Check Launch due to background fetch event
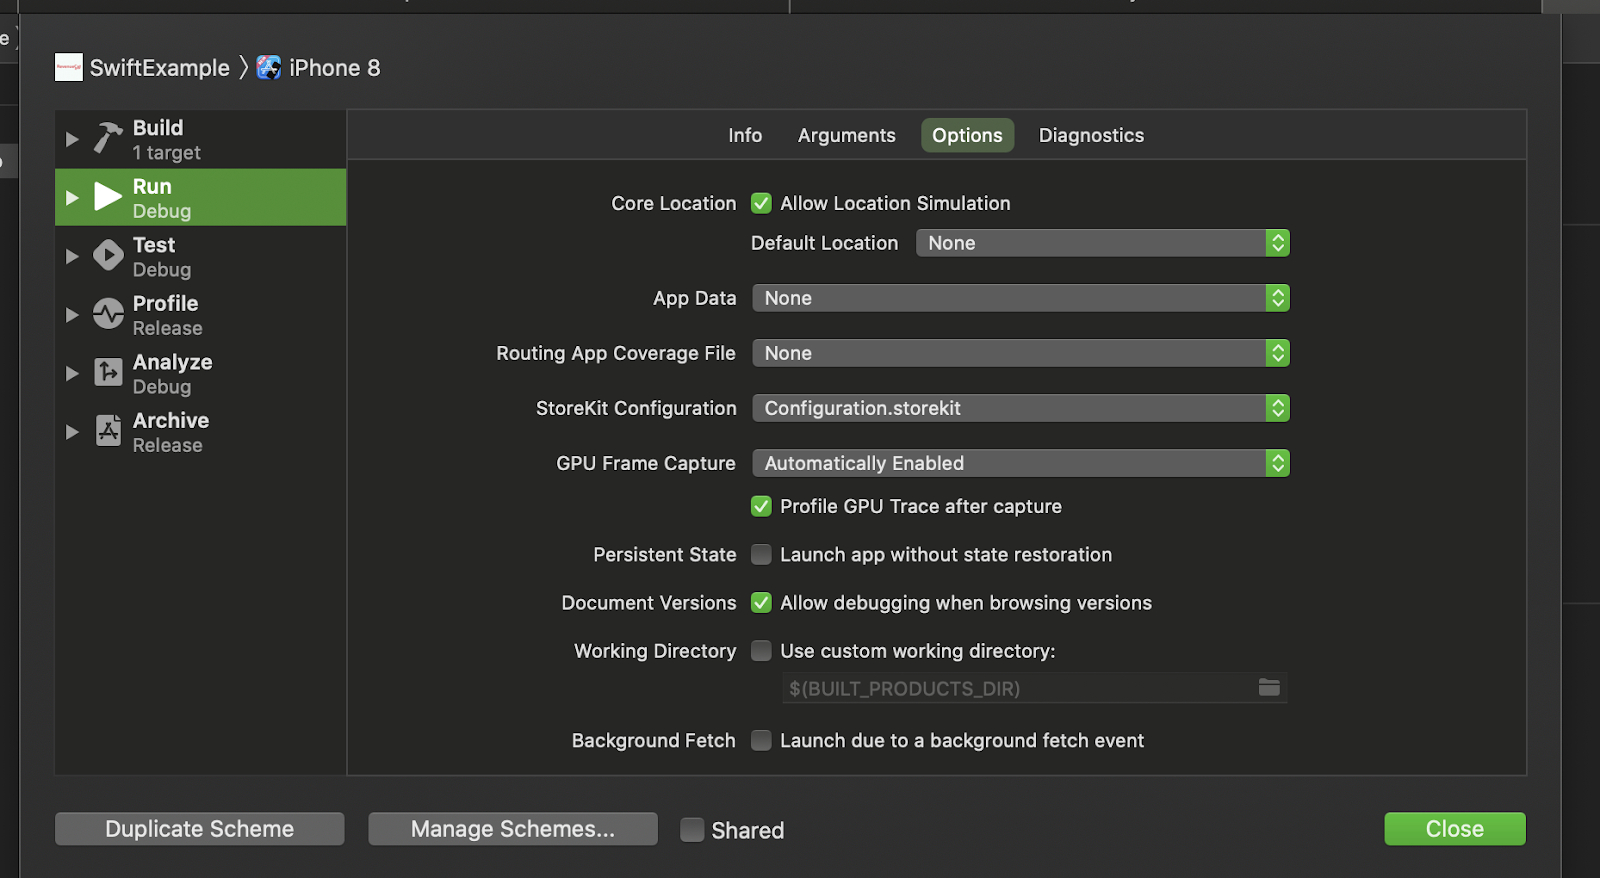Screen dimensions: 1600x878 (761, 740)
